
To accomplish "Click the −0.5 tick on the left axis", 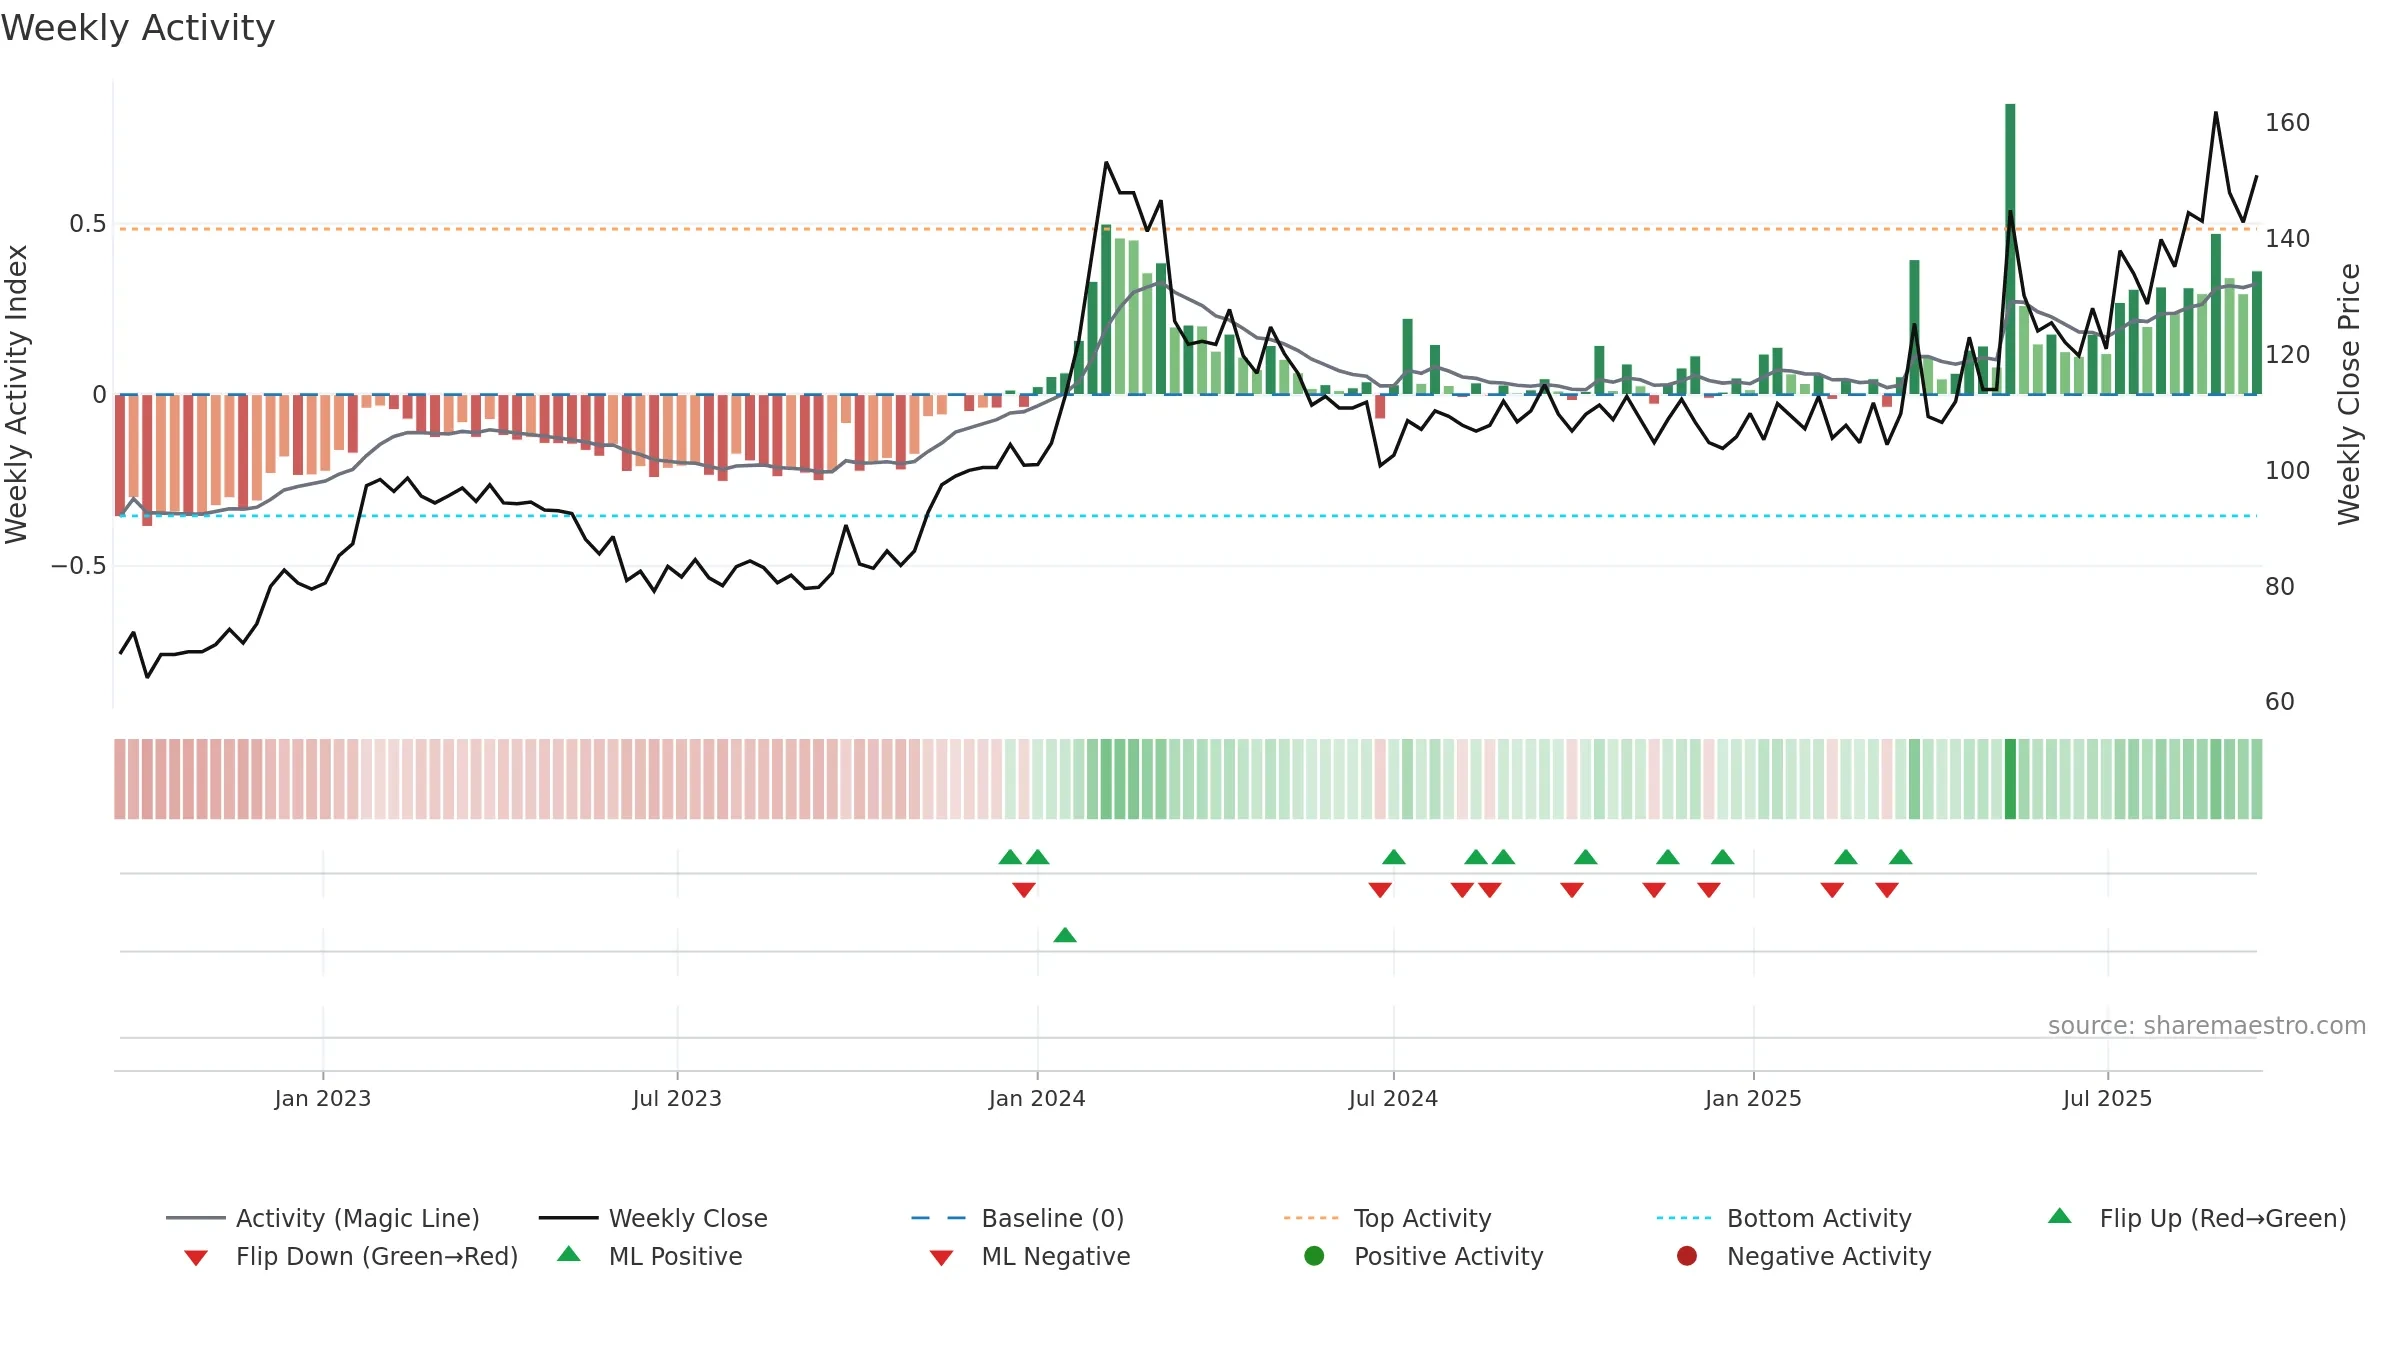I will pyautogui.click(x=79, y=566).
